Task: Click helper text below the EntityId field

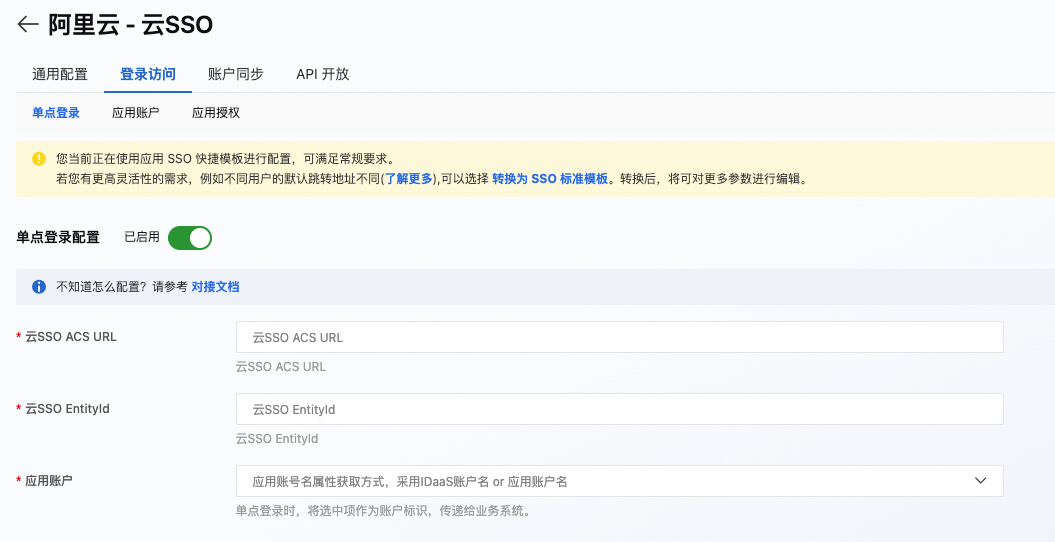Action: pos(277,439)
